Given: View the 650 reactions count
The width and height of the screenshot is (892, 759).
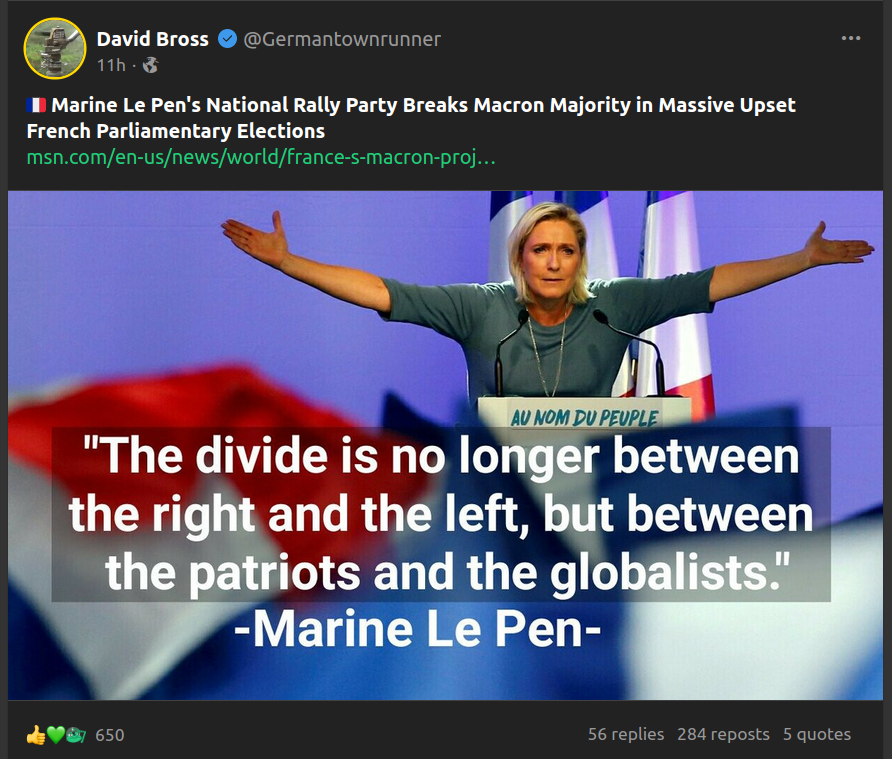Looking at the screenshot, I should click(110, 735).
